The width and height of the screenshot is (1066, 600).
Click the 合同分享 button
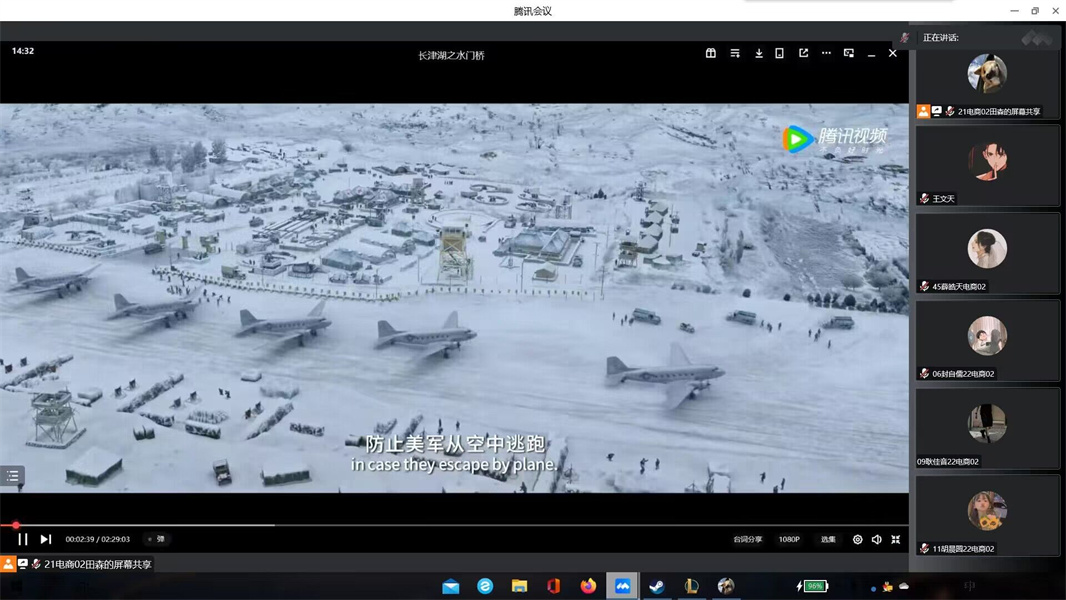click(x=747, y=539)
